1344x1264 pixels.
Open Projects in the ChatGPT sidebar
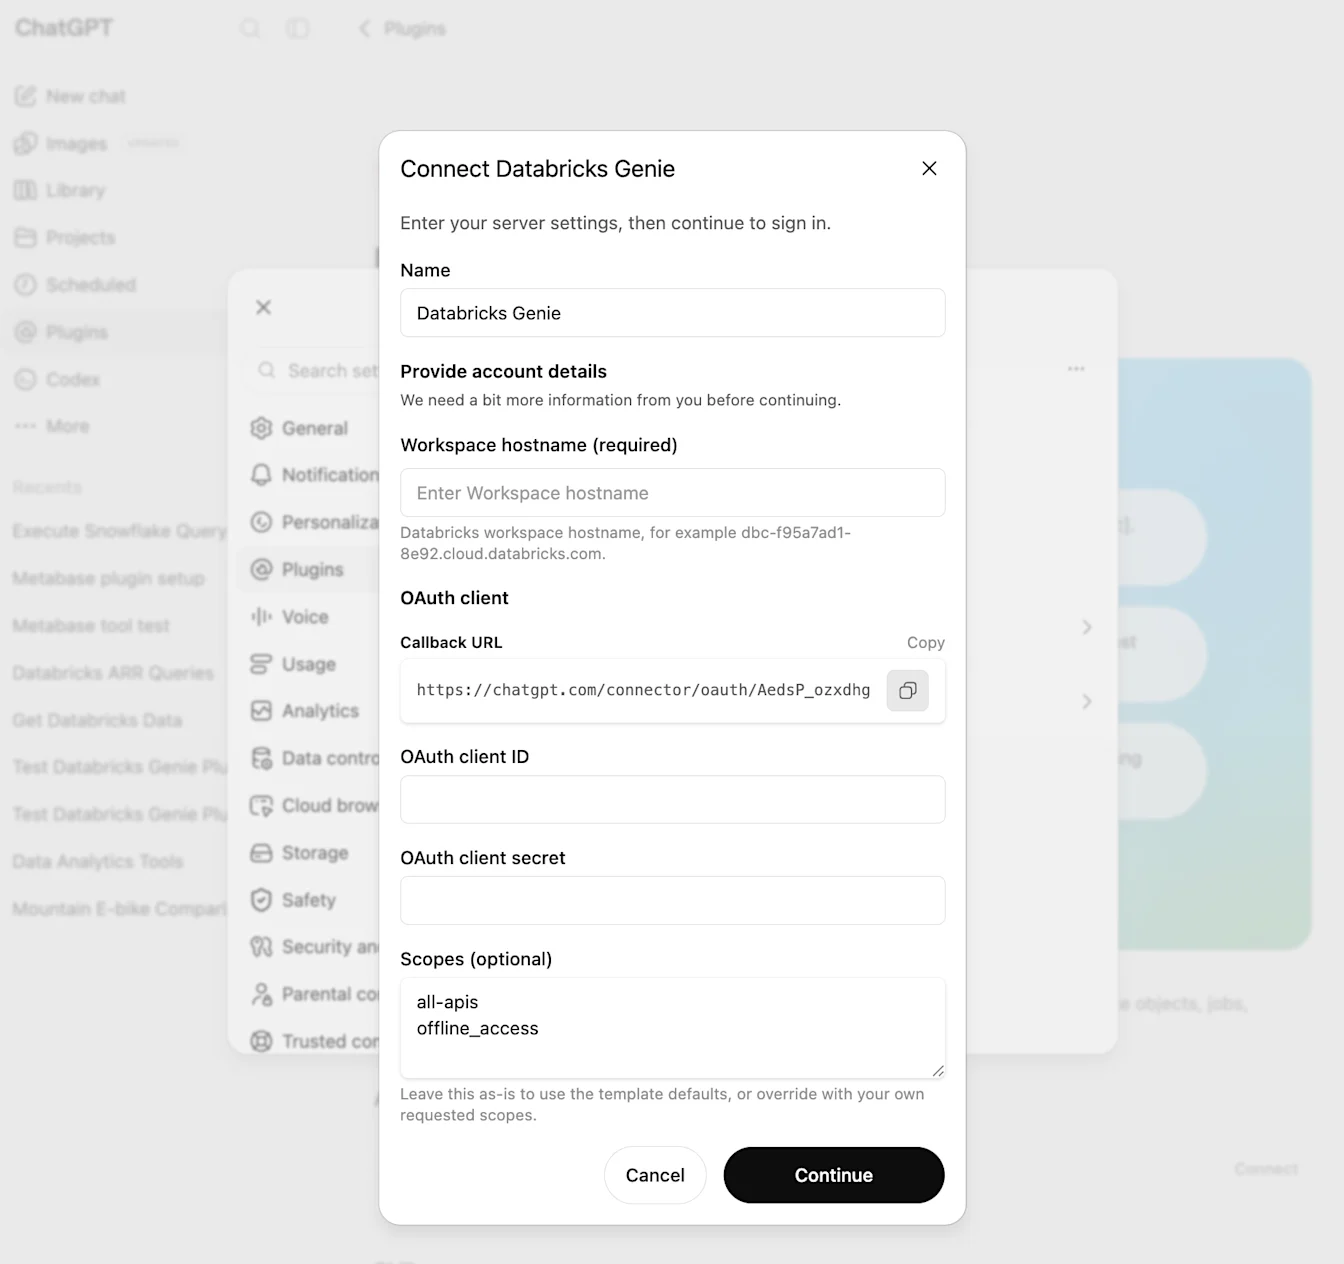66,238
